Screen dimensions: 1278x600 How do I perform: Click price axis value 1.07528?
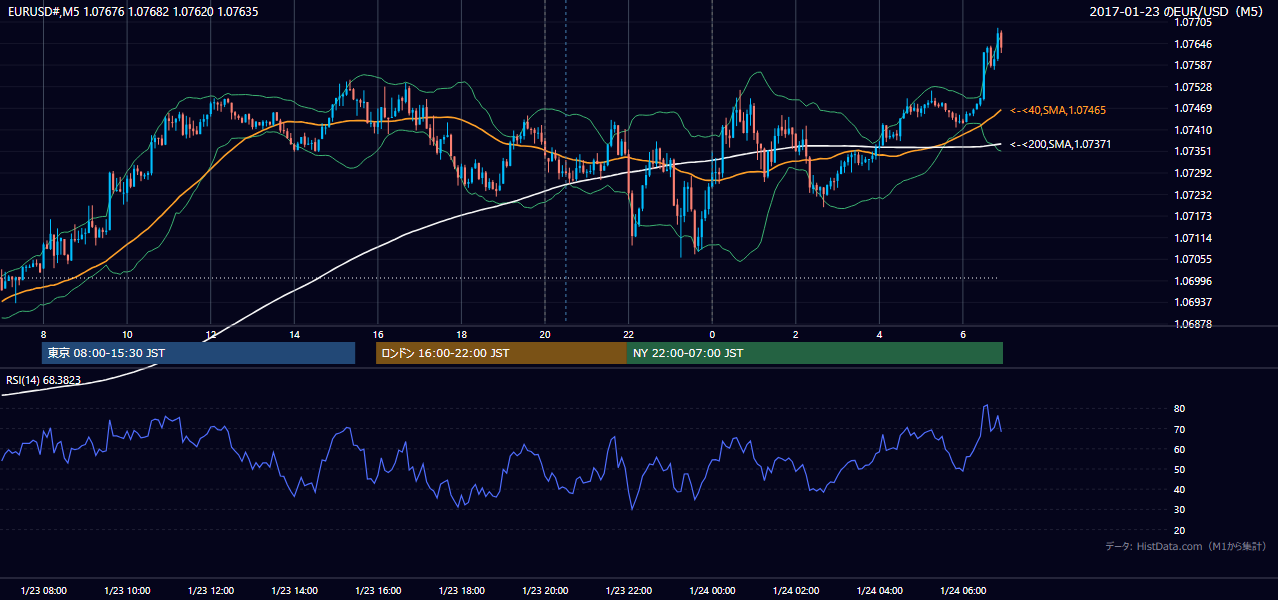tap(1193, 88)
